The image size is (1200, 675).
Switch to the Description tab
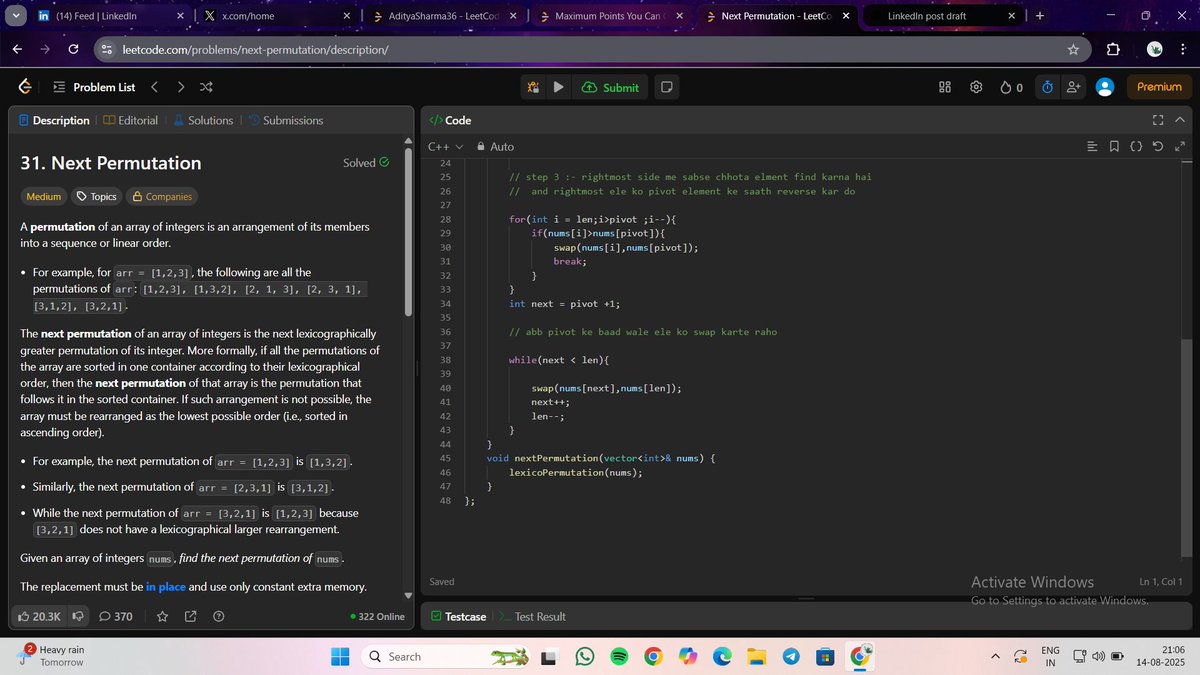tap(54, 120)
